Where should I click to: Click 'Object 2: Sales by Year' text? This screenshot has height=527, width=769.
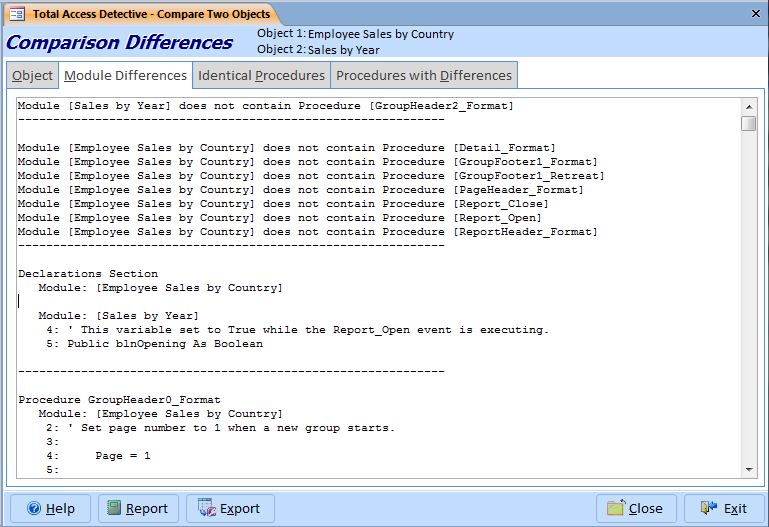click(318, 50)
